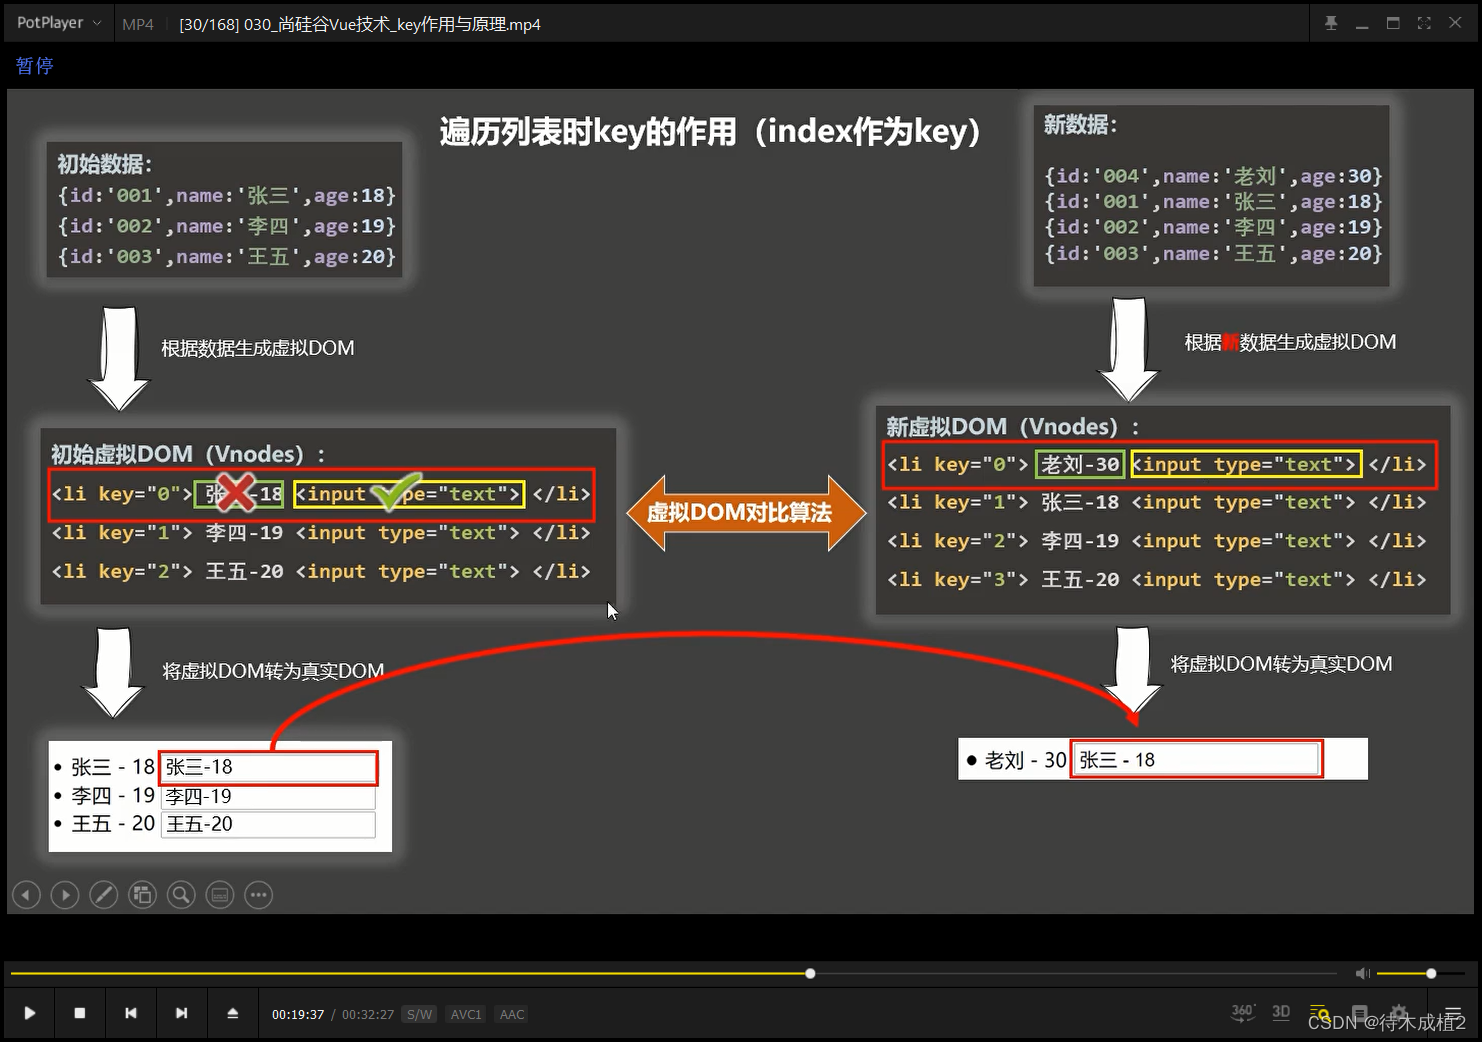This screenshot has height=1042, width=1482.
Task: Click the seek bar position handle
Action: tap(810, 973)
